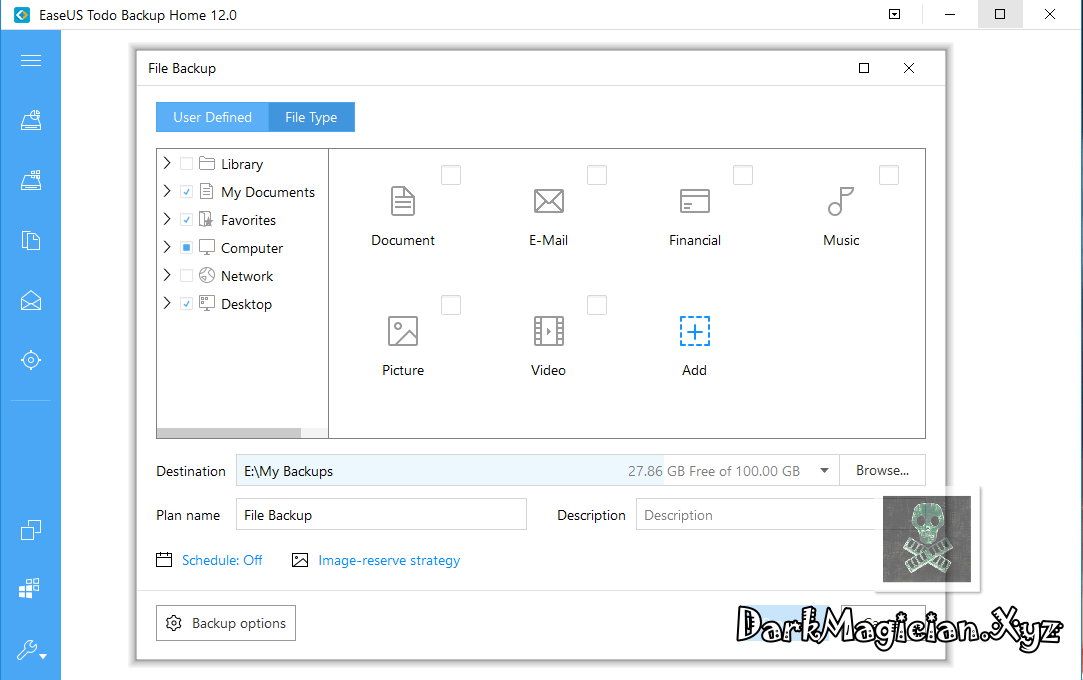Viewport: 1083px width, 680px height.
Task: Select Desktop in the tree
Action: point(246,304)
